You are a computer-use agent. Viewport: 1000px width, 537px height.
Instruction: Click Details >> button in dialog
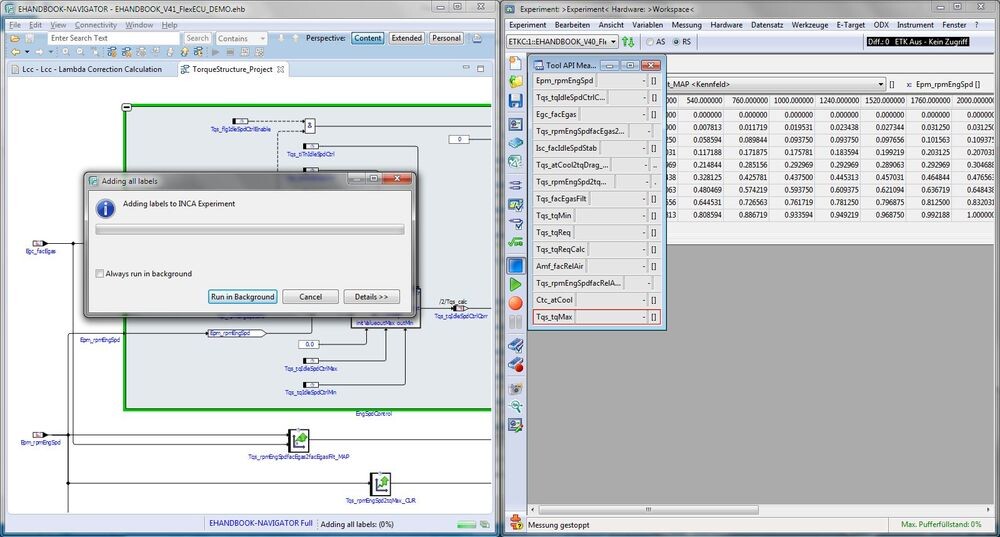point(371,297)
